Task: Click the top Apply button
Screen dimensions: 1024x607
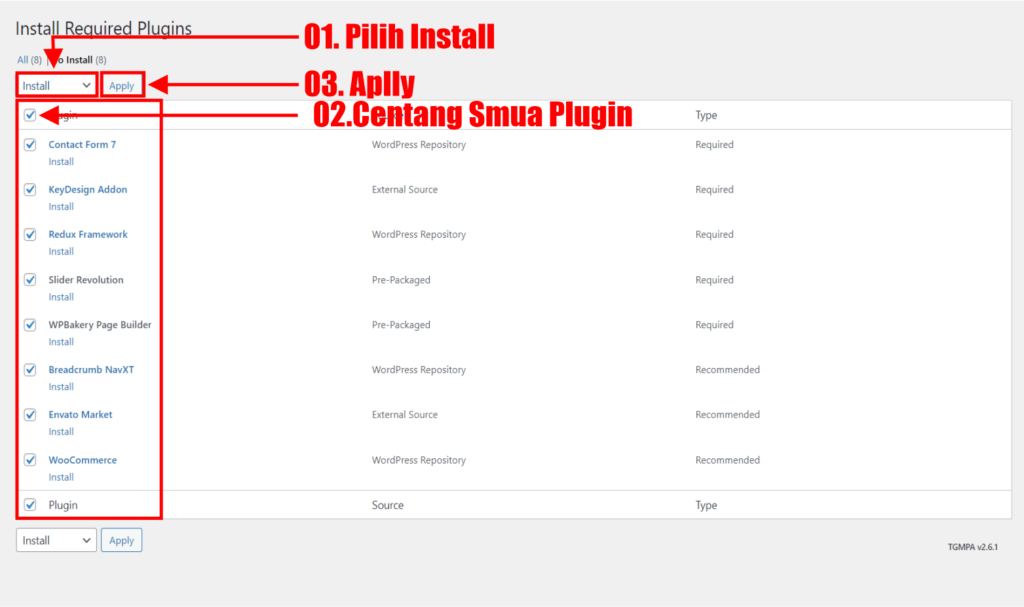Action: click(x=121, y=86)
